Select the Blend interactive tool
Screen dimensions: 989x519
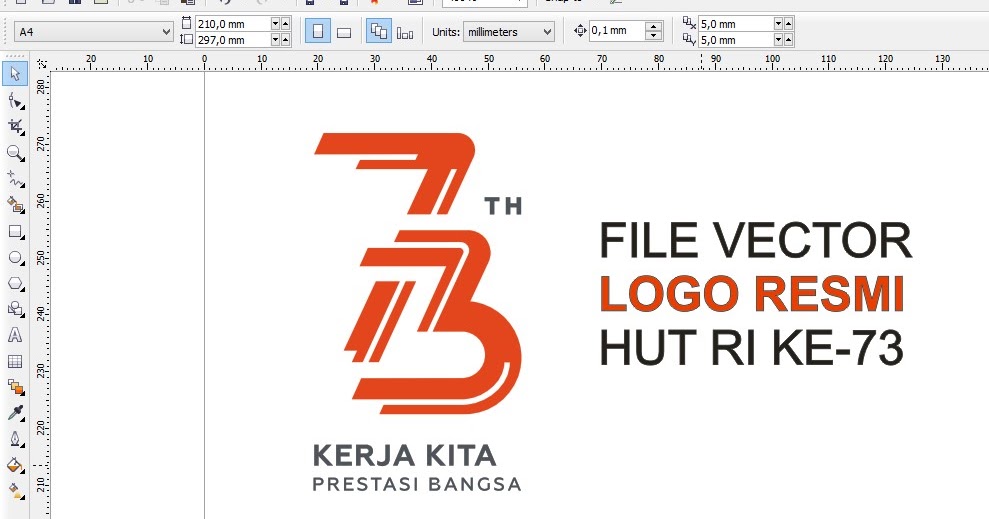click(x=15, y=387)
